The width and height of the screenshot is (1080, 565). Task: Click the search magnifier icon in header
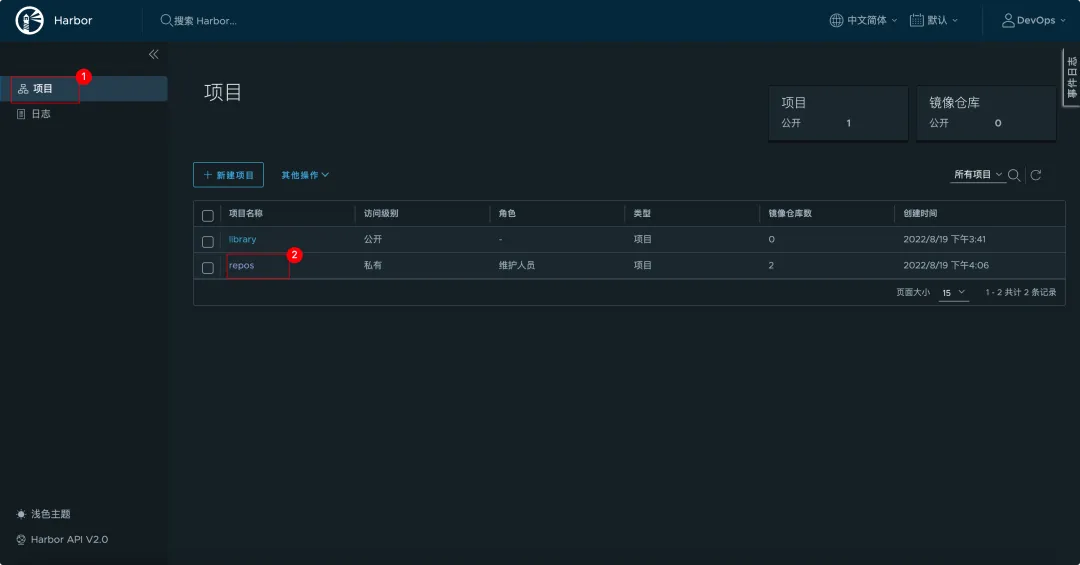[x=166, y=21]
